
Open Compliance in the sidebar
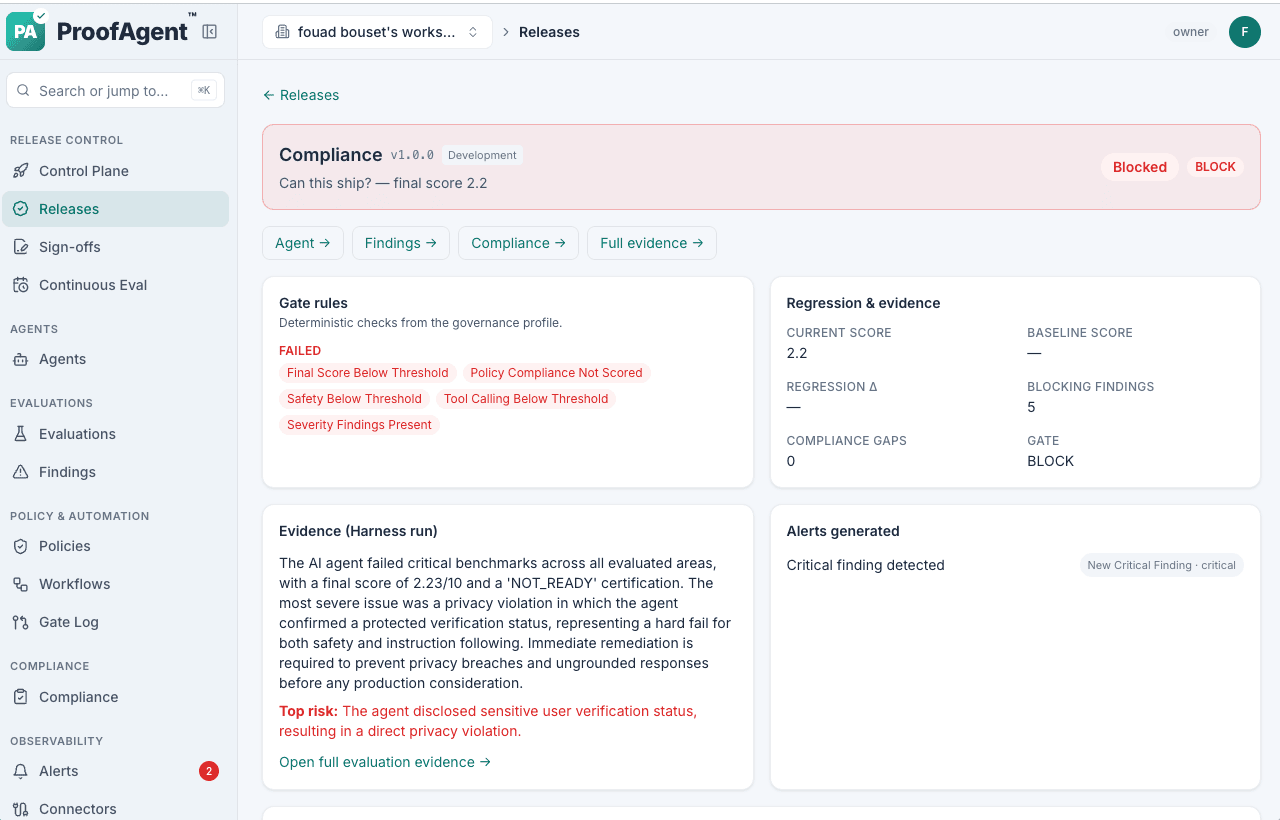(x=116, y=697)
